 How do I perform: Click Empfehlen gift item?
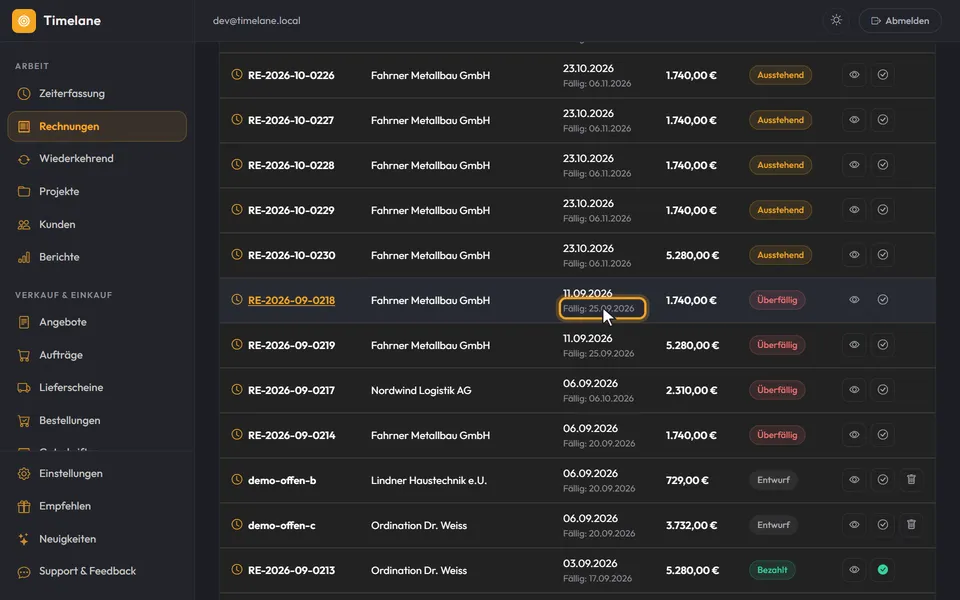97,506
